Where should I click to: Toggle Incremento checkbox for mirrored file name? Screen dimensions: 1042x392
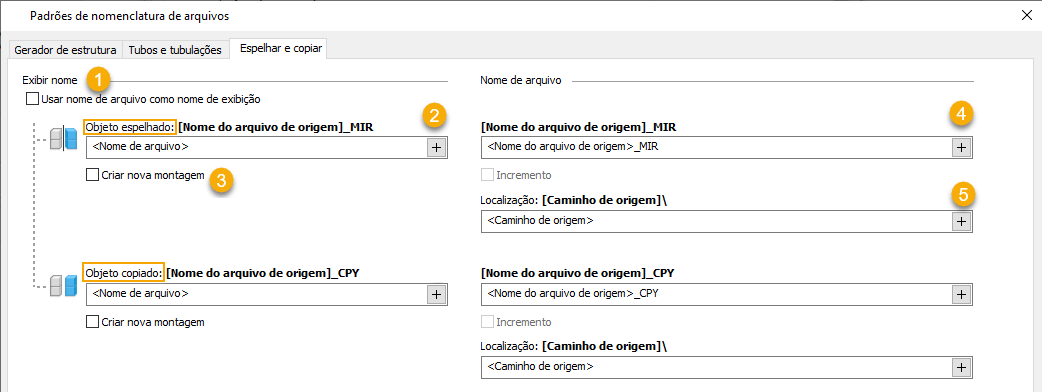click(487, 176)
